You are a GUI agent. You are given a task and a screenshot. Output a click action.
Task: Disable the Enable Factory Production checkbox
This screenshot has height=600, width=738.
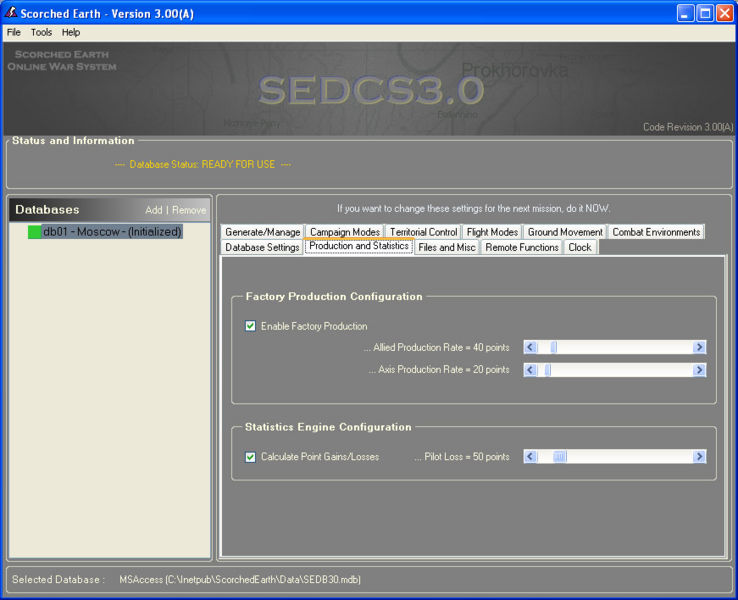click(251, 326)
